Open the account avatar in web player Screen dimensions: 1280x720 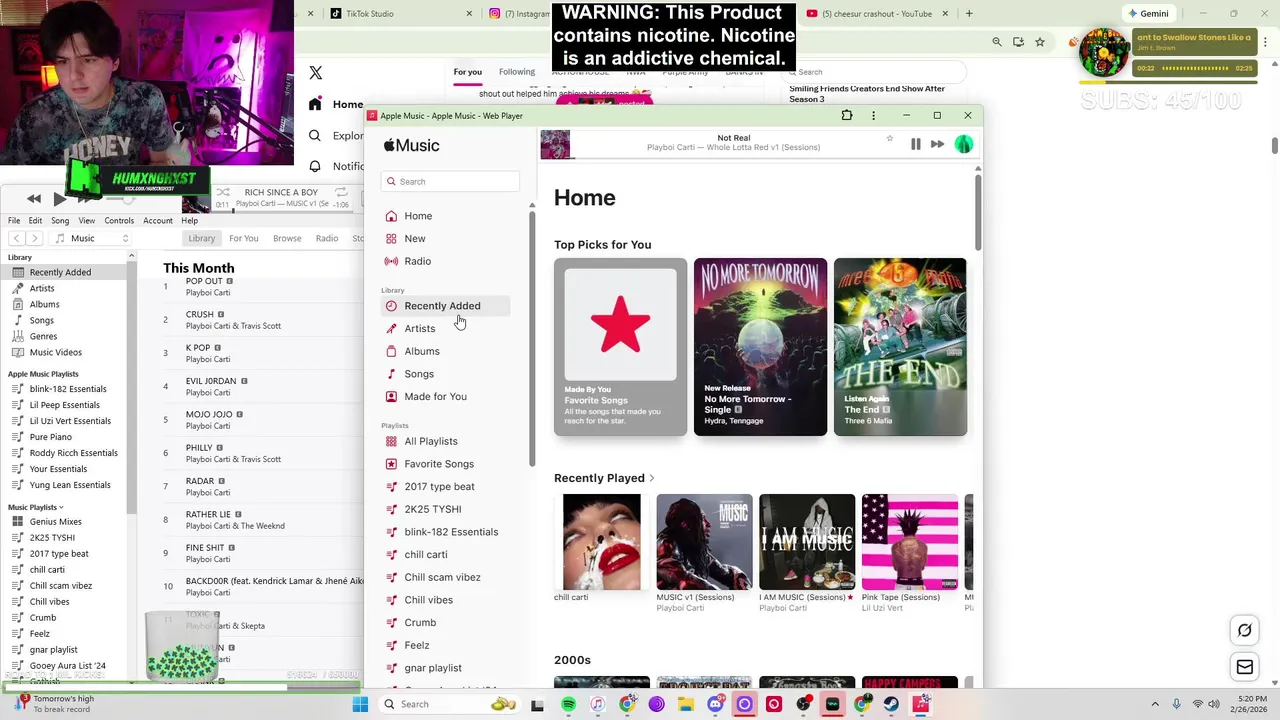(963, 144)
